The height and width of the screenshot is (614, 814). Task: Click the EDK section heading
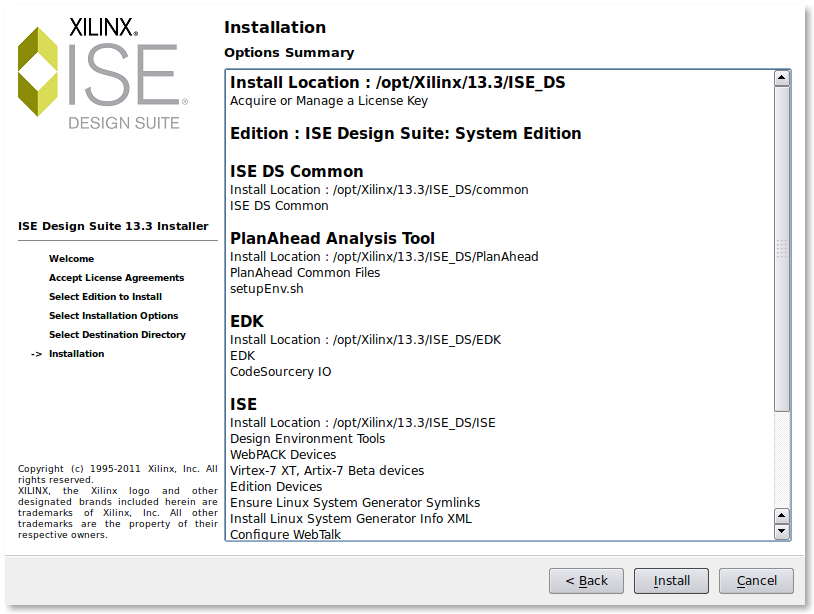247,321
